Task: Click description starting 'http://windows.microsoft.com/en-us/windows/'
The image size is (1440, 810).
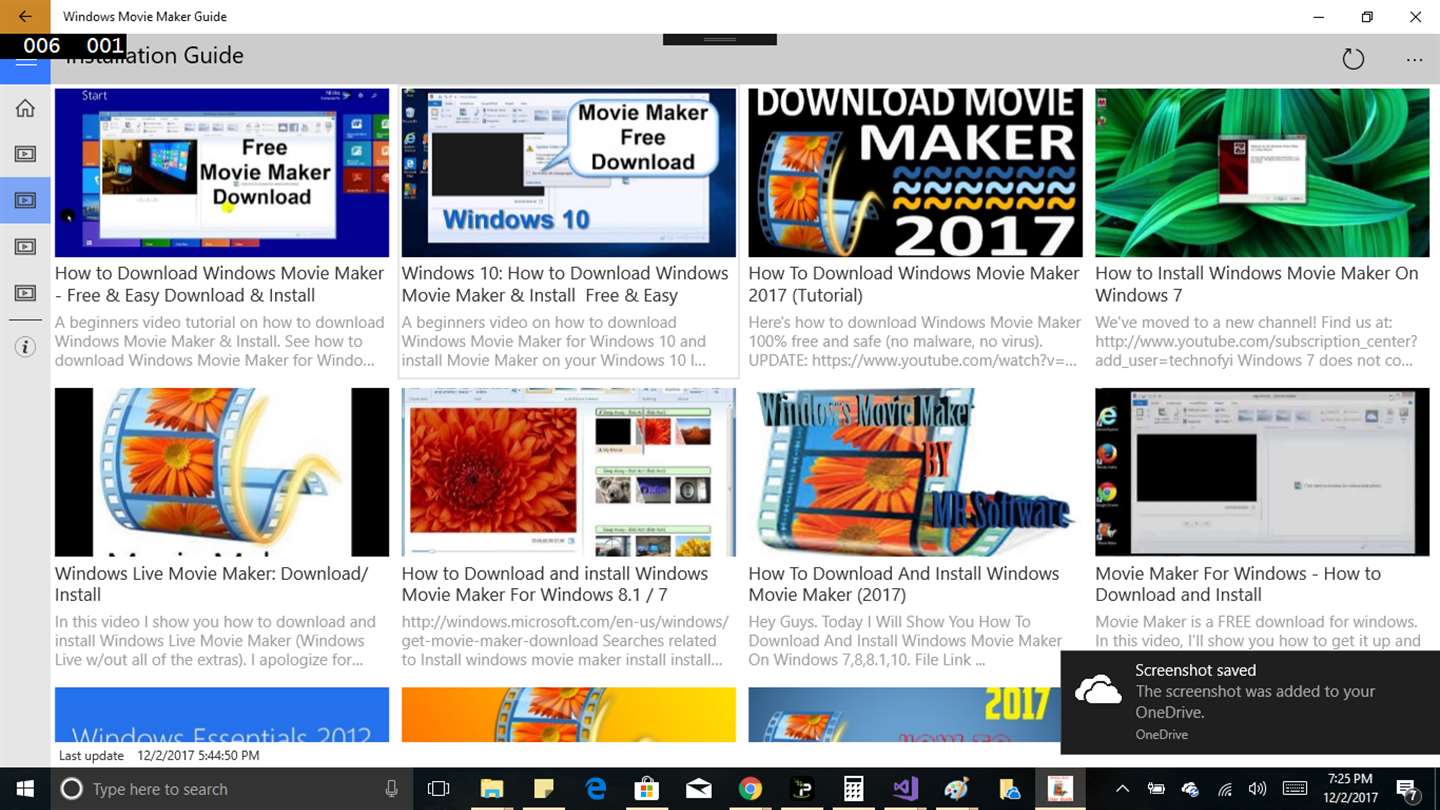Action: point(565,641)
